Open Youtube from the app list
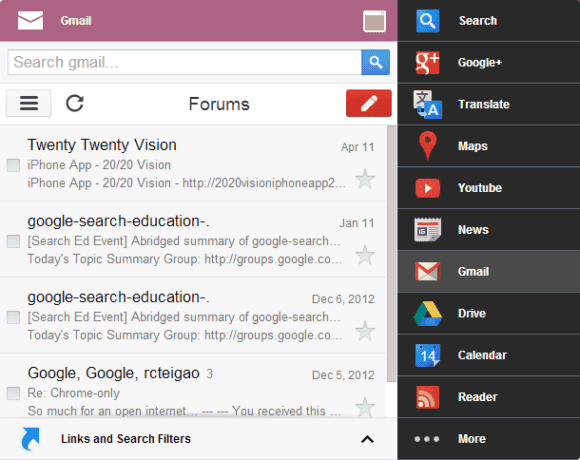This screenshot has width=580, height=460. [428, 188]
